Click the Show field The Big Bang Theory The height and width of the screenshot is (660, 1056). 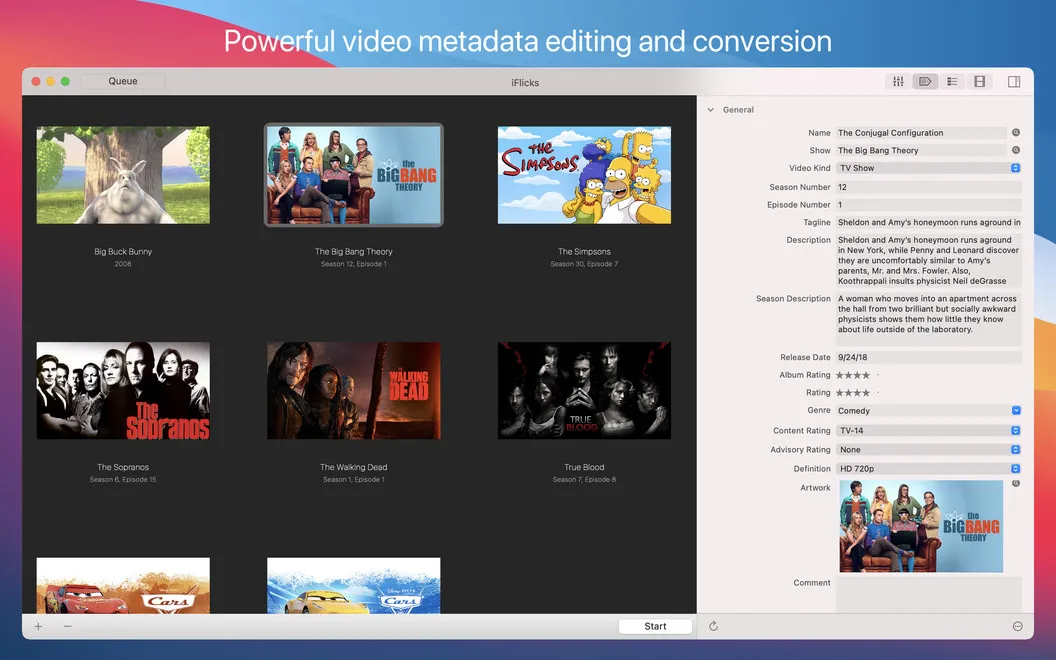click(x=921, y=150)
